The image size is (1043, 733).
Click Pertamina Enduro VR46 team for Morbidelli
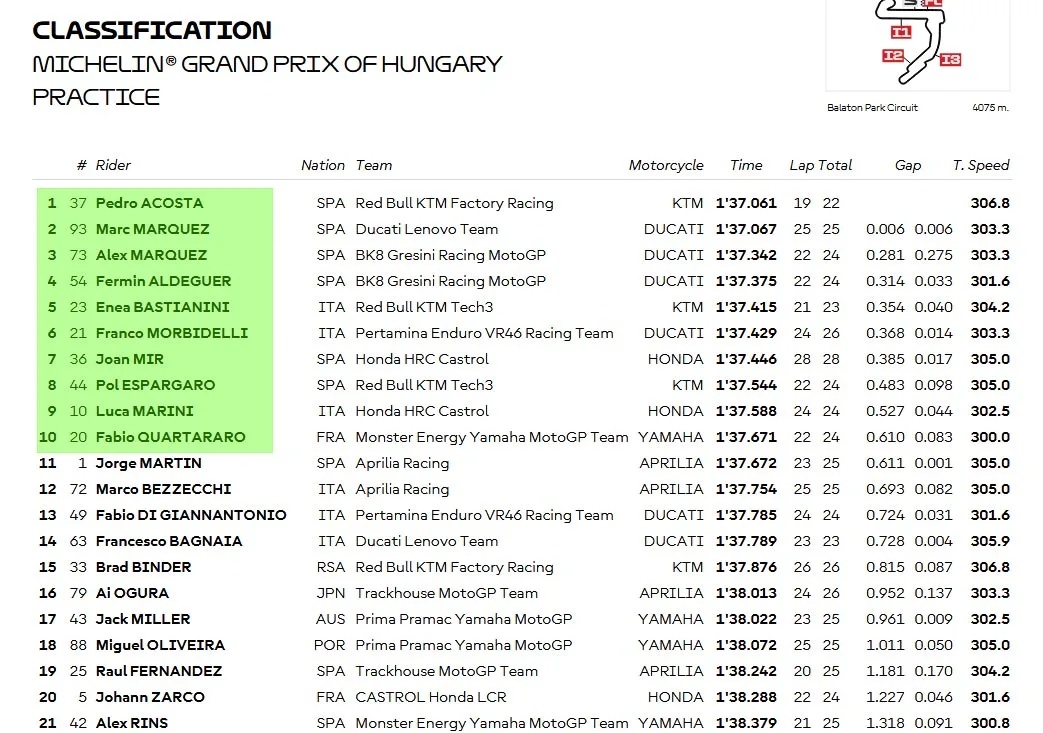pos(484,333)
